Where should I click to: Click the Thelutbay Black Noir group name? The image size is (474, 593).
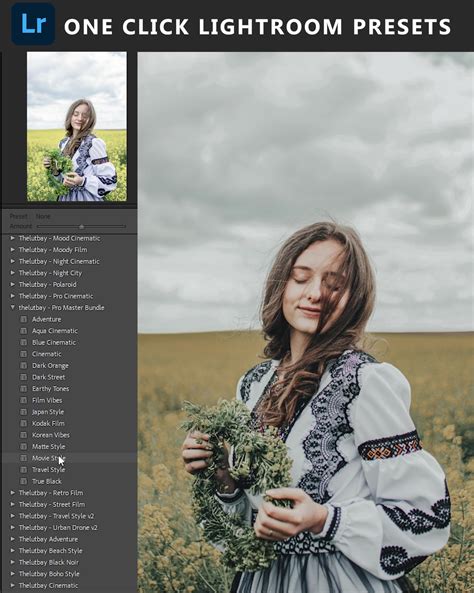coord(49,562)
